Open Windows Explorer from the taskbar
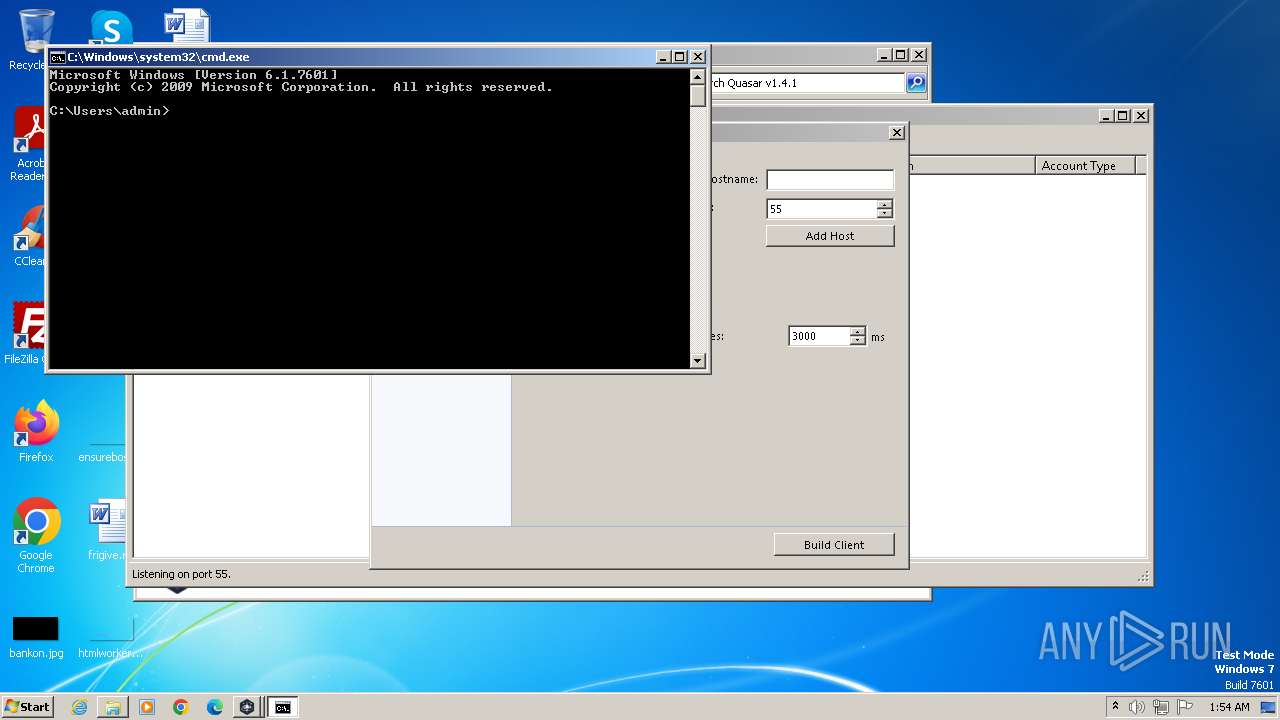The height and width of the screenshot is (720, 1280). point(113,707)
